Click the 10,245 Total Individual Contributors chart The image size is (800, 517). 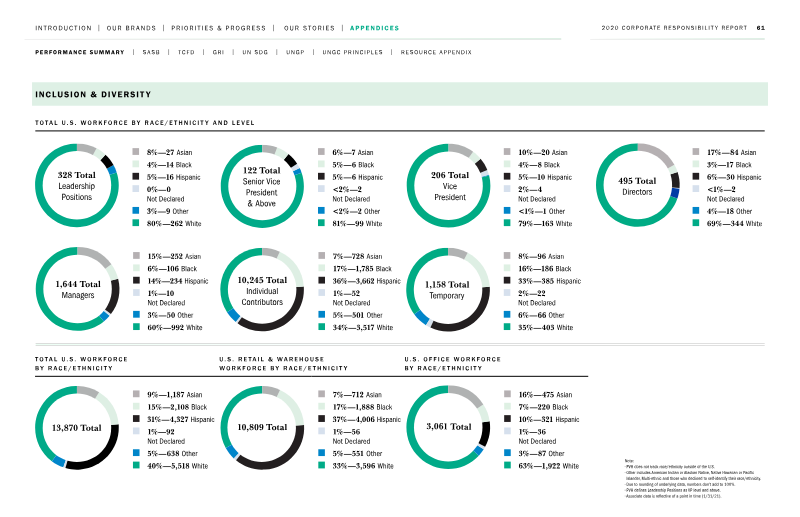pos(262,289)
